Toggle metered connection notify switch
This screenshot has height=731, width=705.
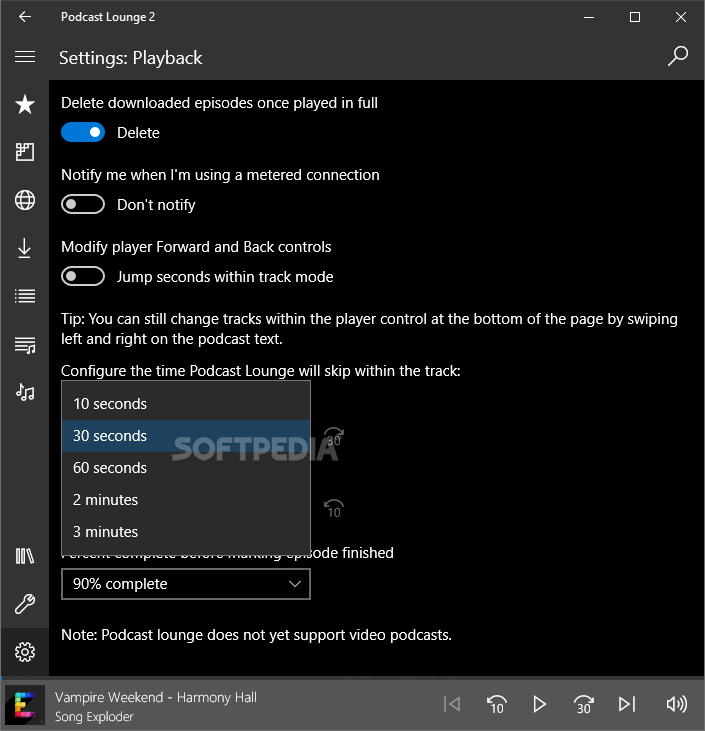83,204
